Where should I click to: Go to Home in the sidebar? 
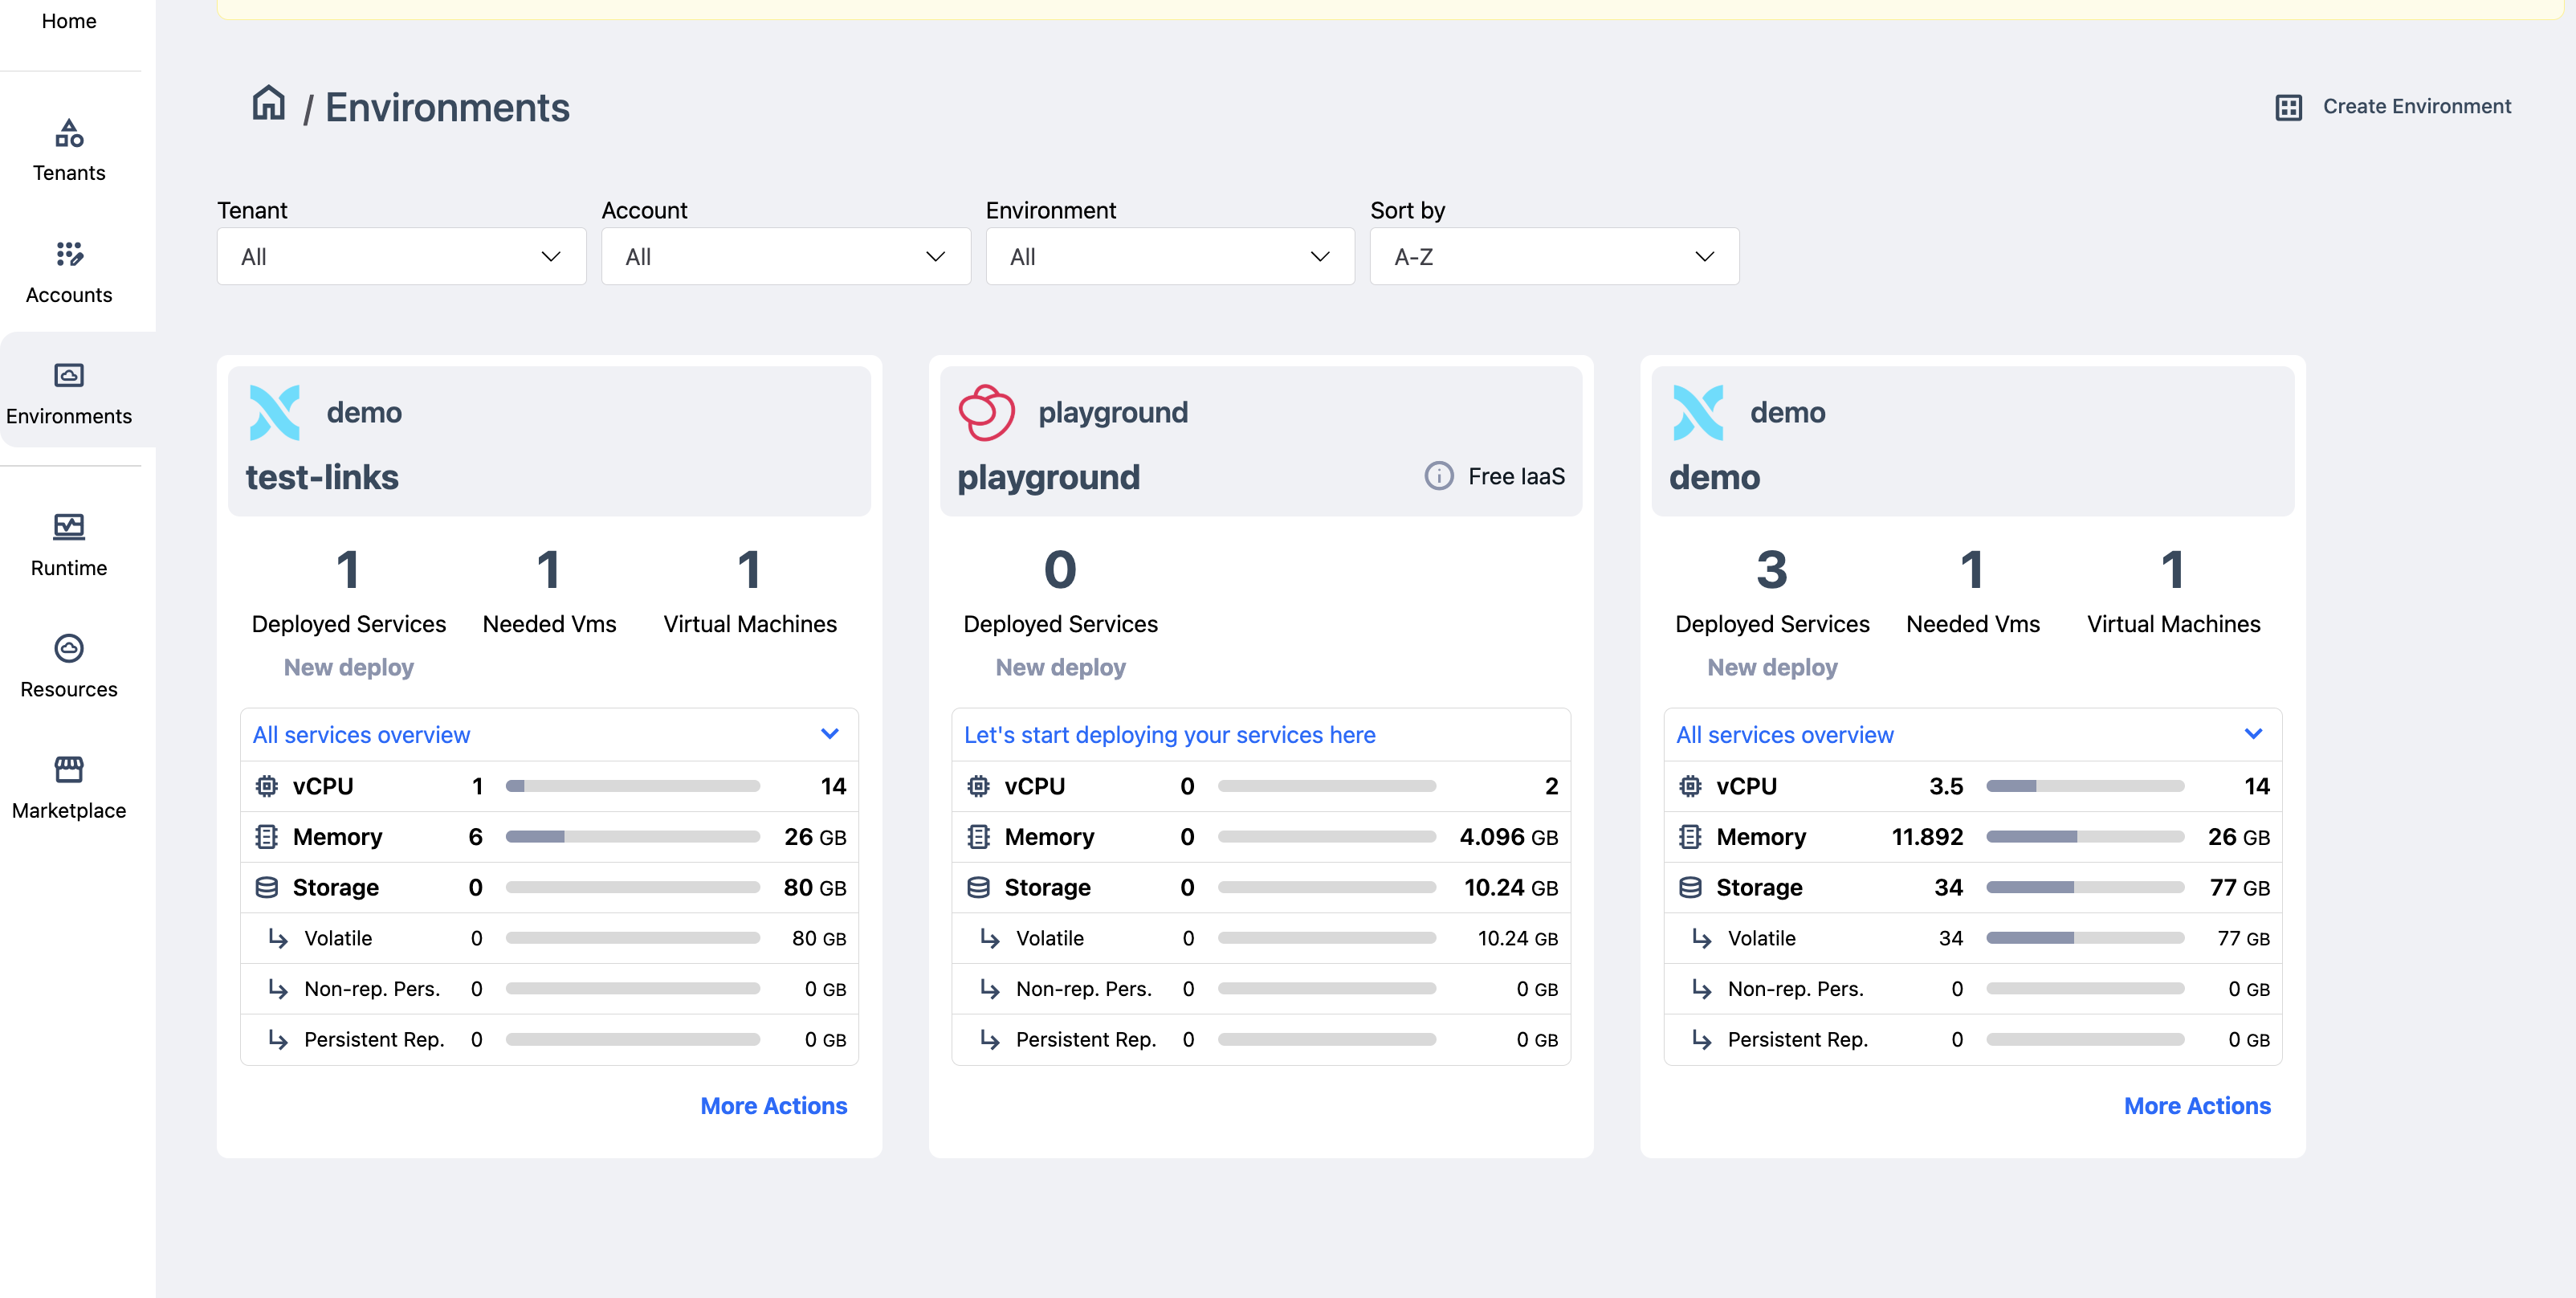point(69,21)
